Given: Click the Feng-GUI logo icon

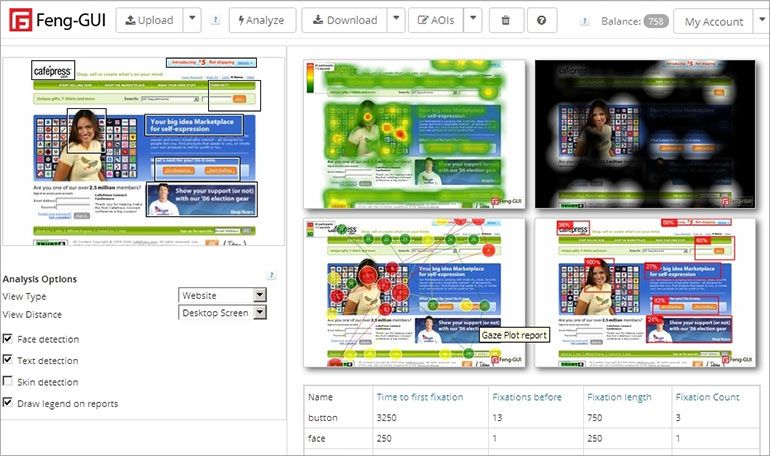Looking at the screenshot, I should [19, 20].
